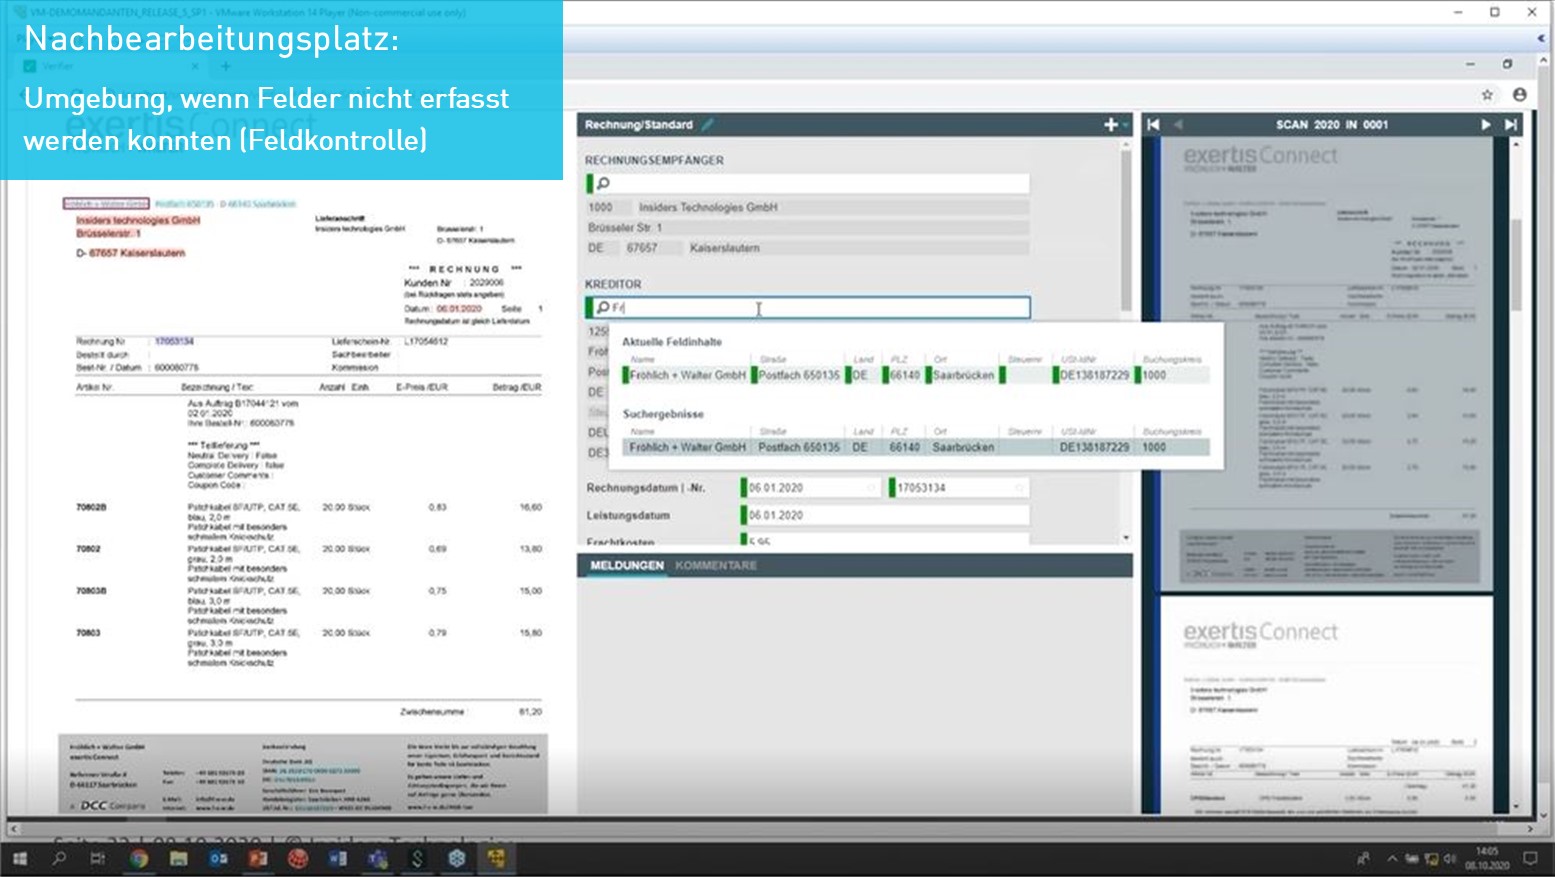This screenshot has height=877, width=1555.
Task: Jump to first page in scan viewer
Action: click(x=1154, y=125)
